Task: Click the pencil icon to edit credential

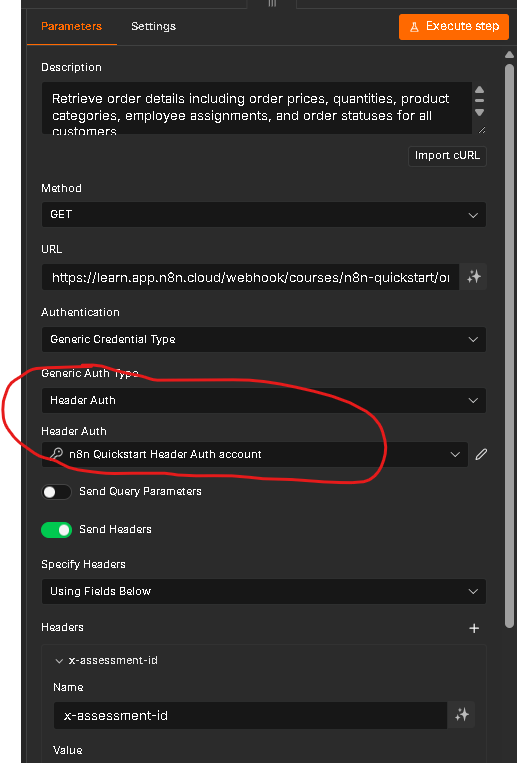Action: 481,454
